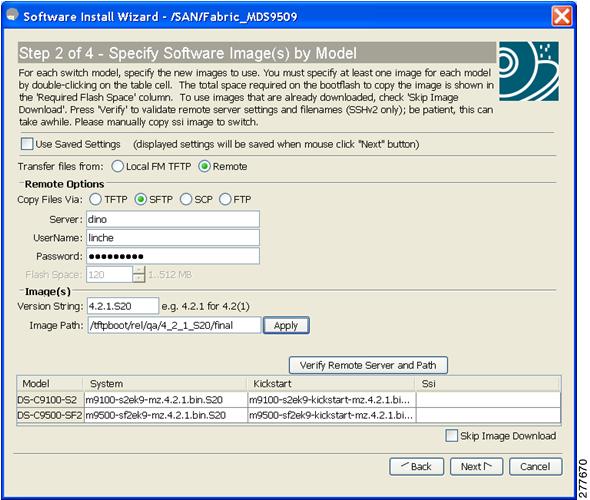
Task: Click the disabled Flash Space field
Action: [109, 274]
